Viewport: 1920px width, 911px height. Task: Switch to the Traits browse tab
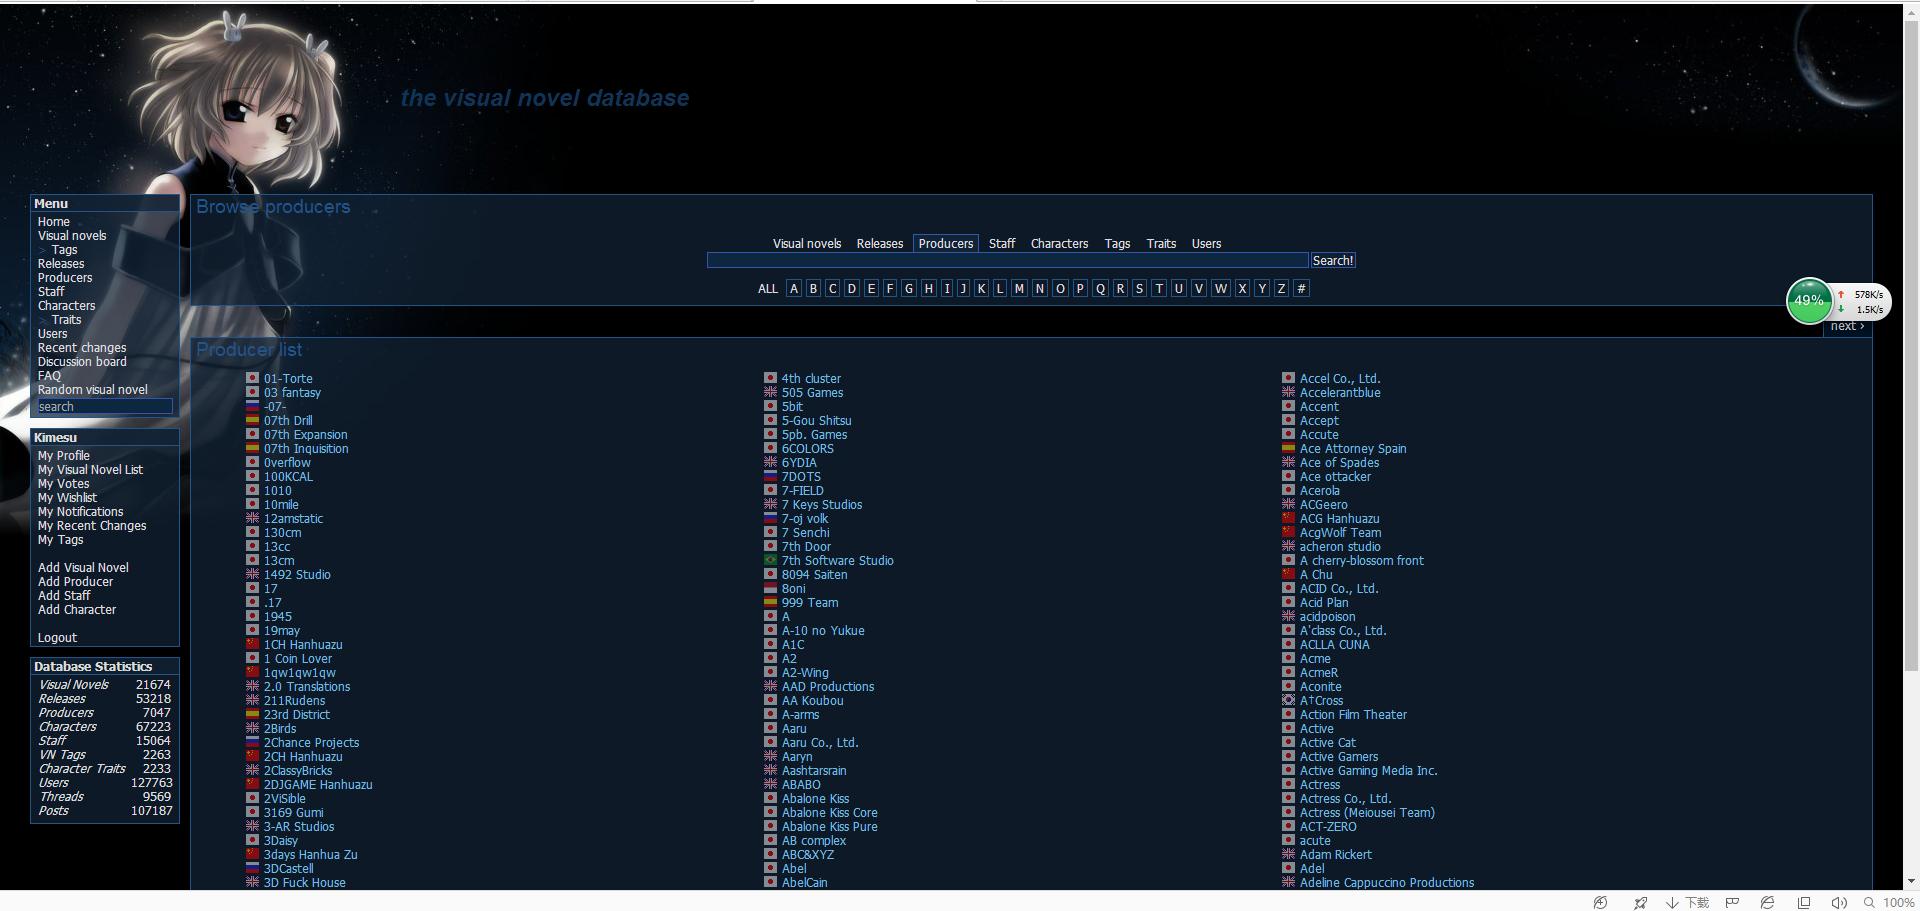[1161, 243]
